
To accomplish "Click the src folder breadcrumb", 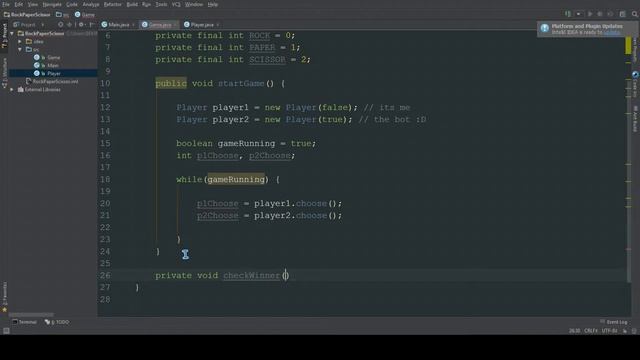I will tap(62, 15).
